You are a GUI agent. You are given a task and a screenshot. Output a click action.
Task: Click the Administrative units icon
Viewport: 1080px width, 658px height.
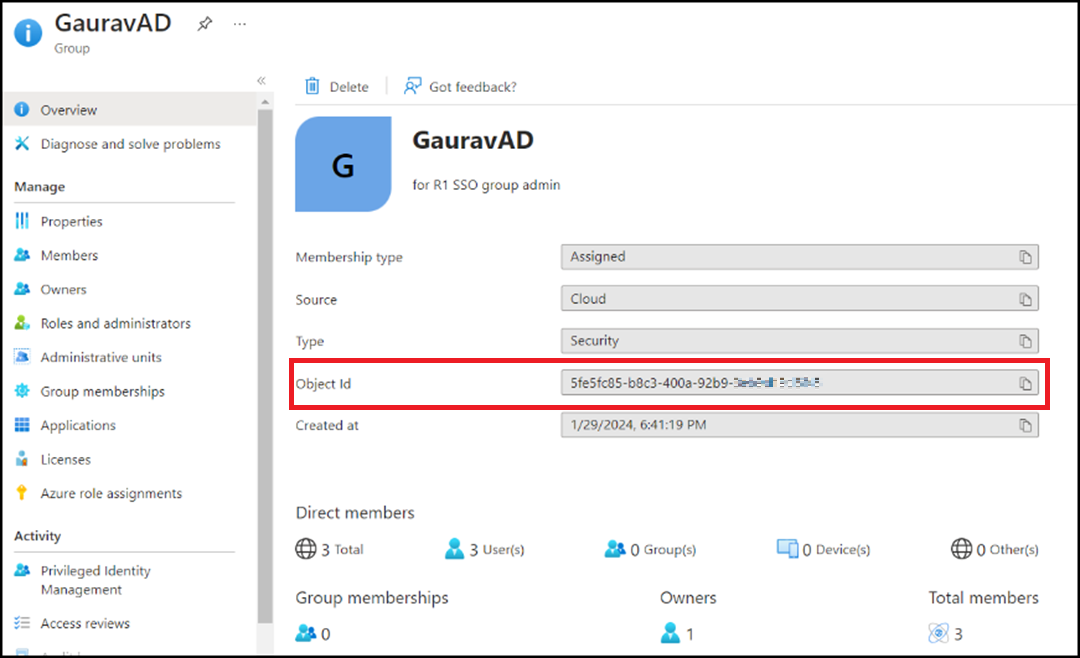pyautogui.click(x=22, y=357)
